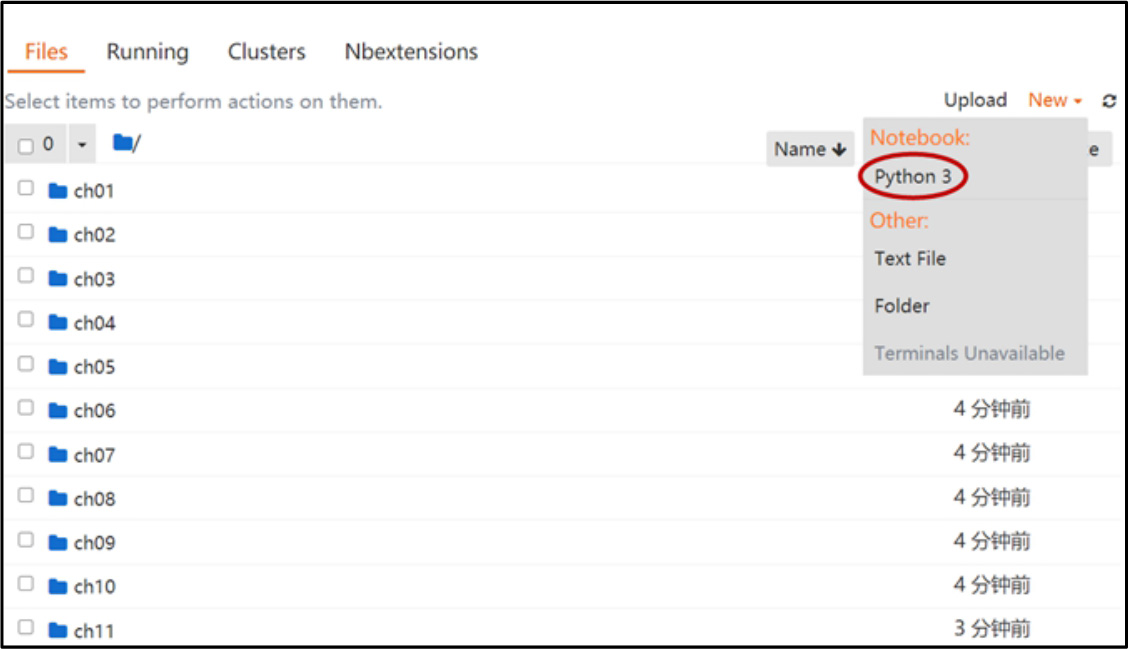Choose Python 3 notebook from menu
This screenshot has height=649, width=1128.
(x=912, y=177)
